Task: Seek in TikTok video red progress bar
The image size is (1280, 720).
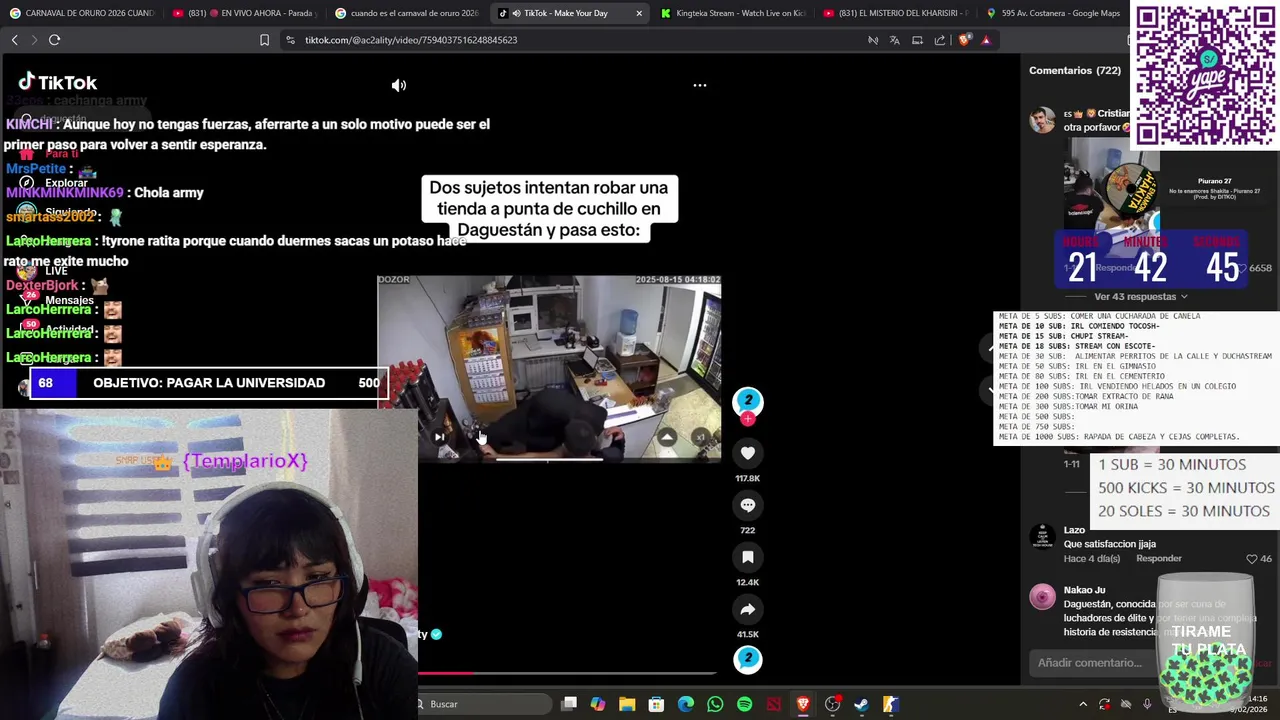Action: pyautogui.click(x=568, y=673)
